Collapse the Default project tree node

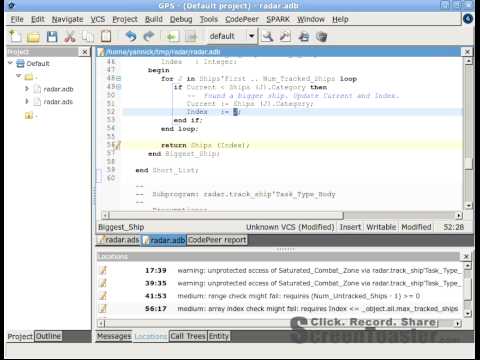(x=10, y=63)
